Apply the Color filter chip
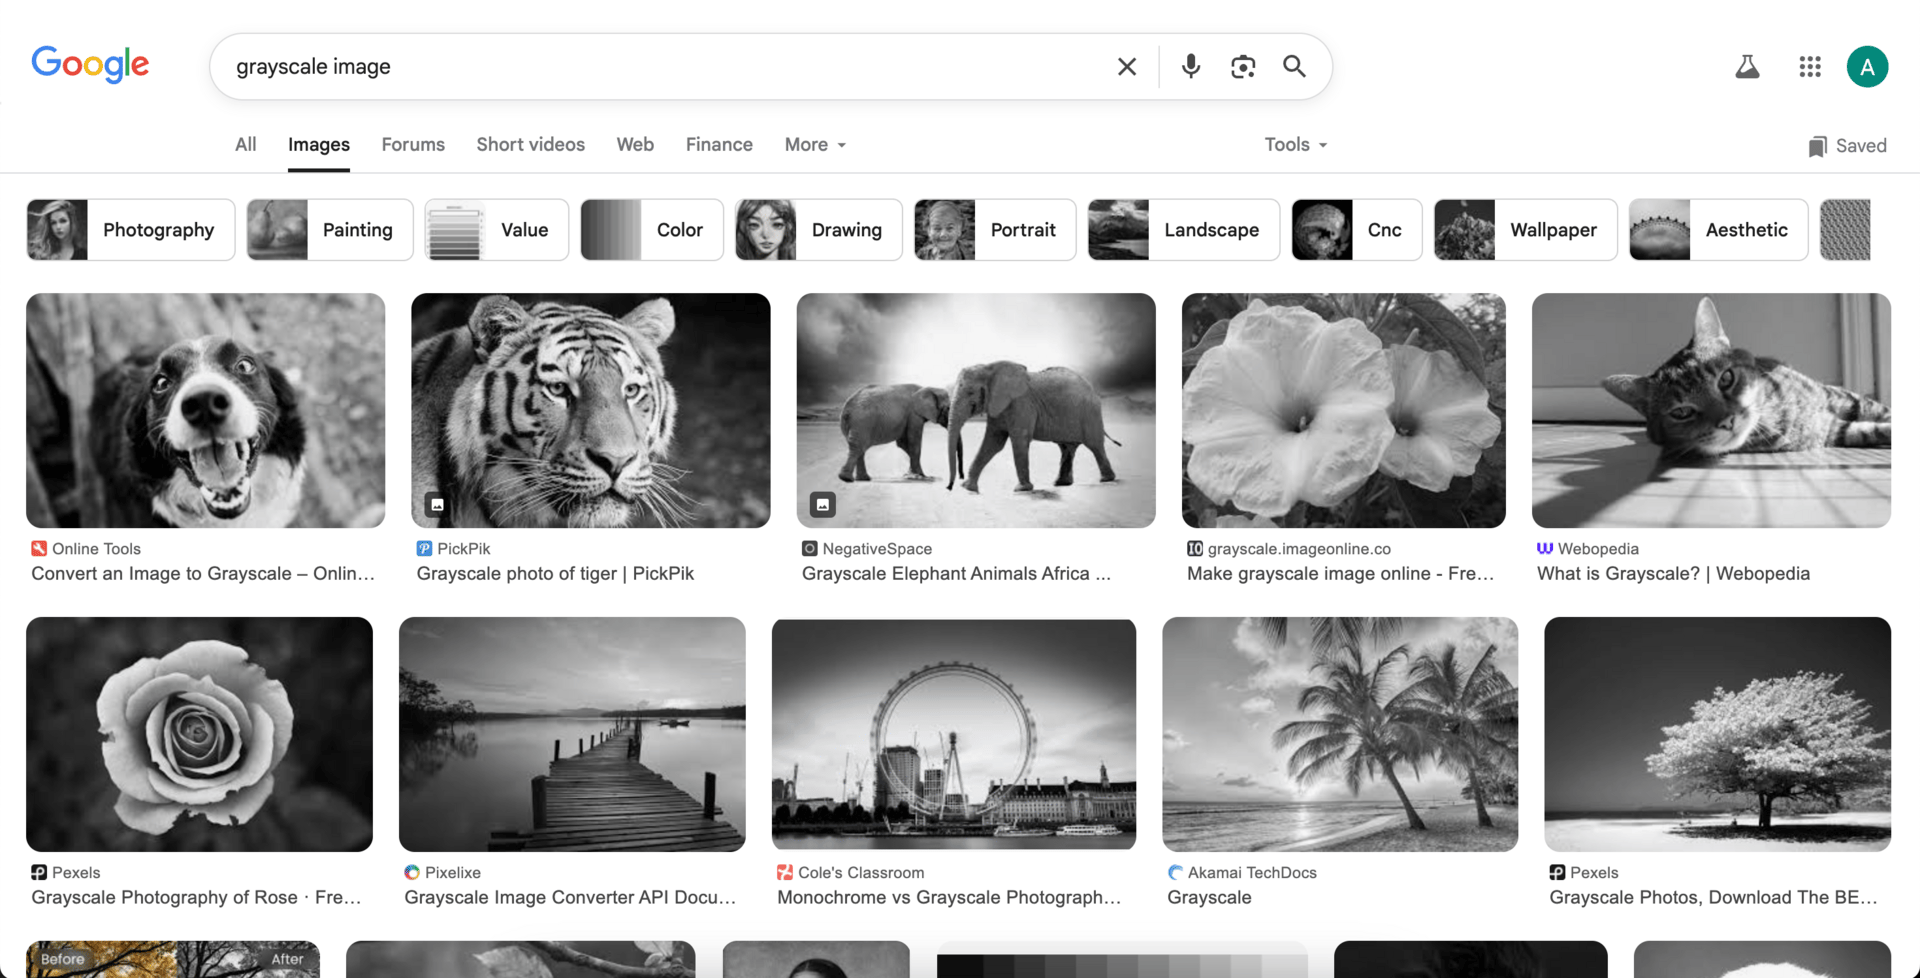1920x978 pixels. click(x=651, y=230)
